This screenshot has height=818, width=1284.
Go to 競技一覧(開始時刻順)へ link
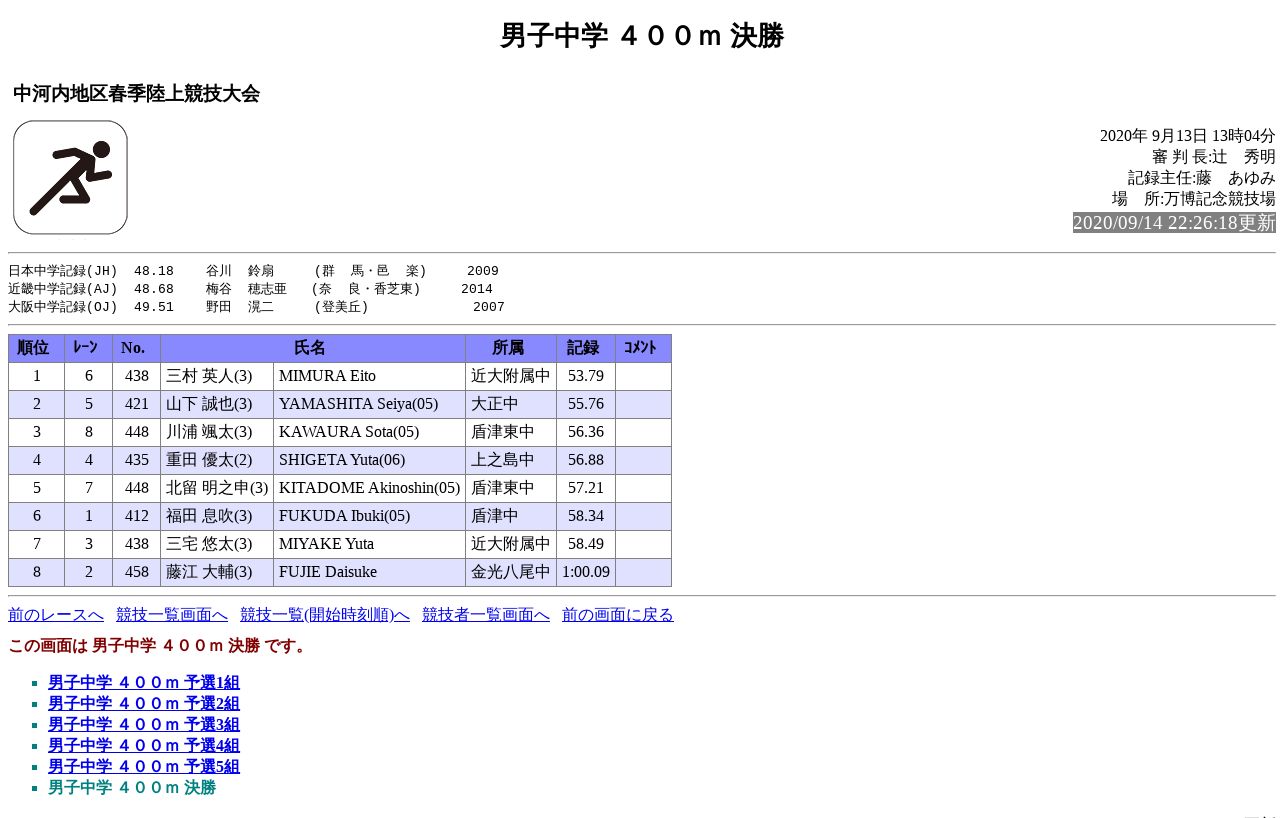point(325,615)
